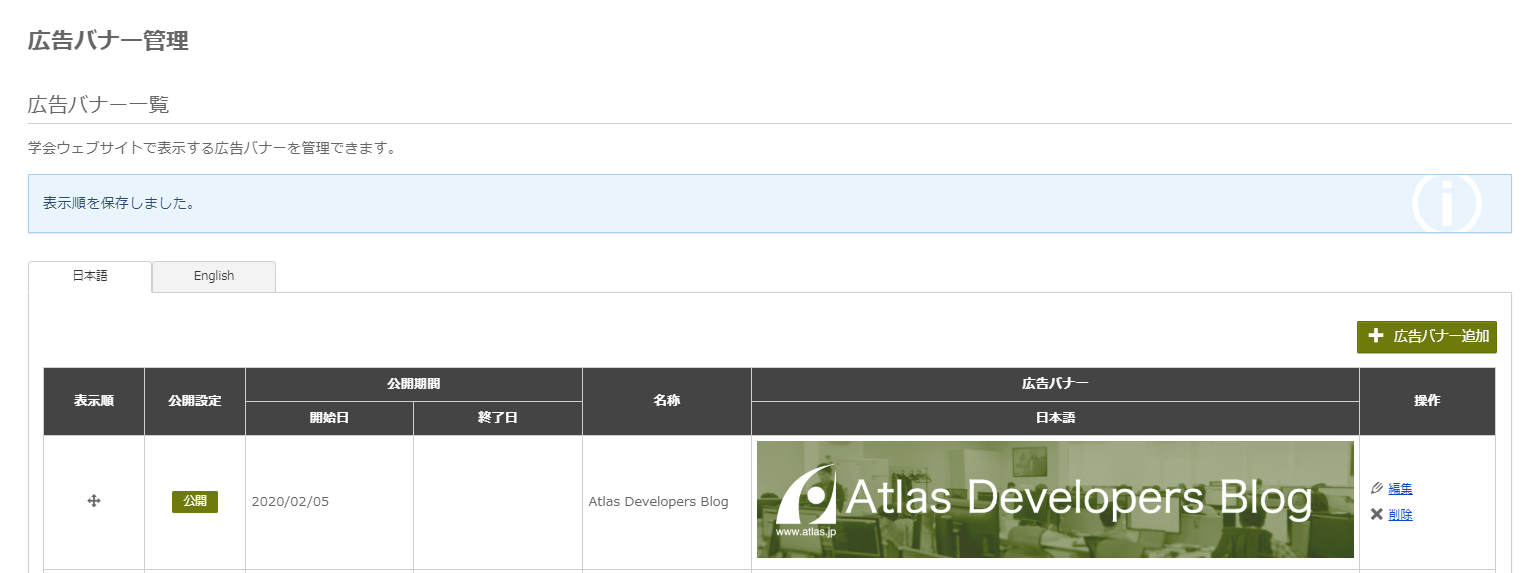Viewport: 1532px width, 573px height.
Task: Click the 終了日 sub-header
Action: pyautogui.click(x=498, y=418)
